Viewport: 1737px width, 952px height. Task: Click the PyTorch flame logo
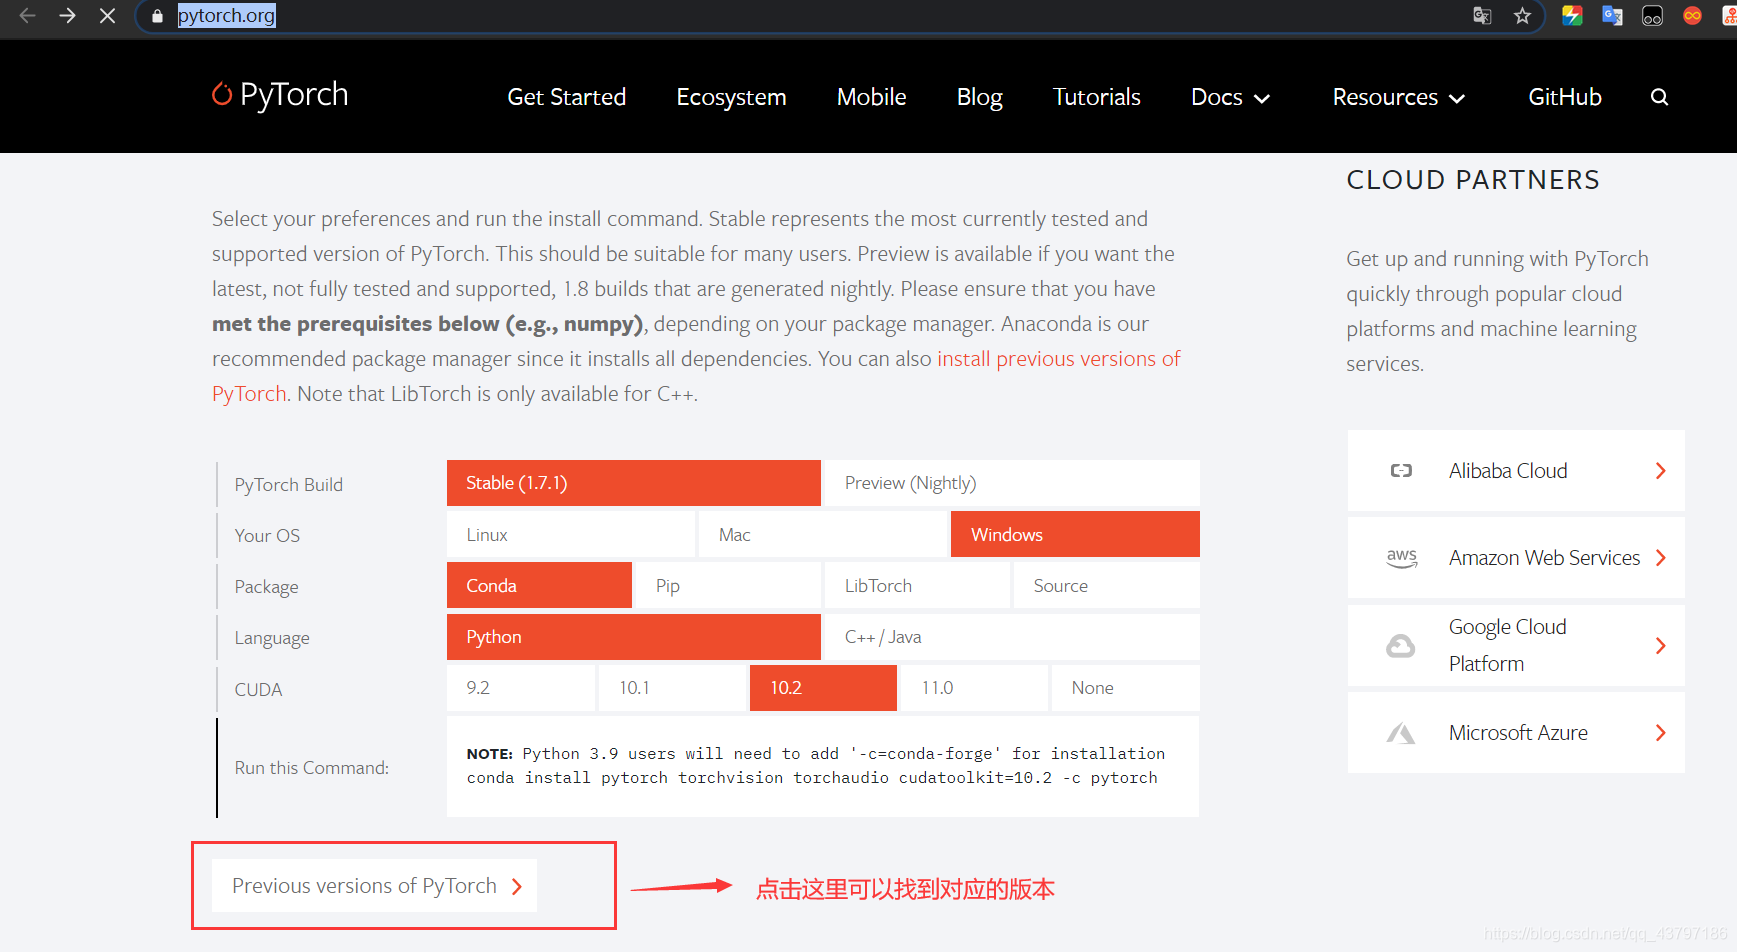[222, 93]
